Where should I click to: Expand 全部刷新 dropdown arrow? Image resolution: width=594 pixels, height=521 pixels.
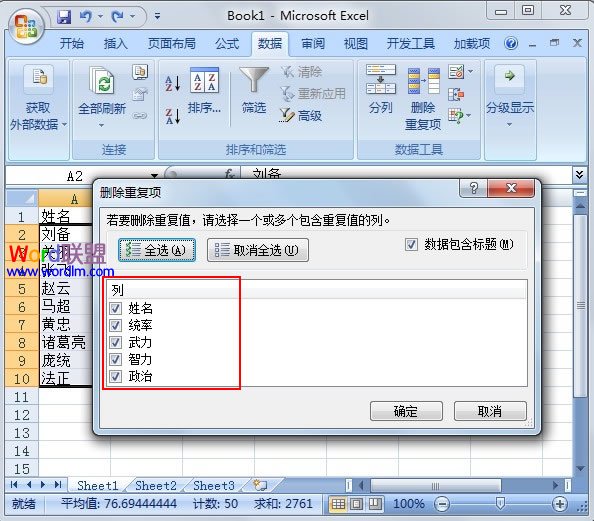102,125
